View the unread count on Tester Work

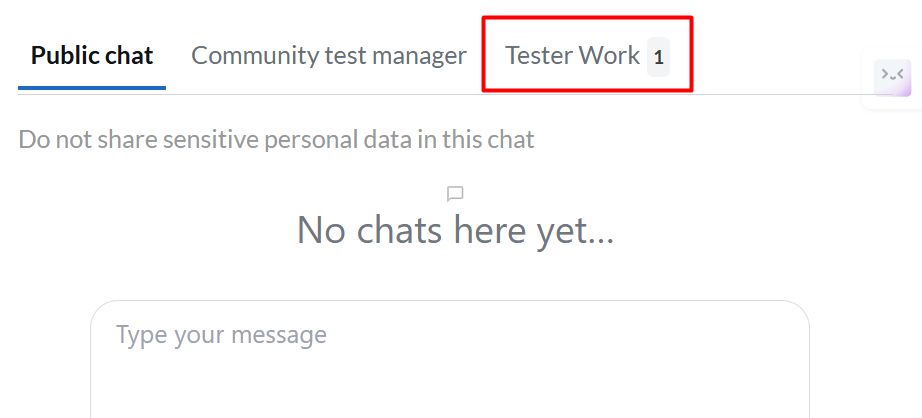[x=659, y=57]
